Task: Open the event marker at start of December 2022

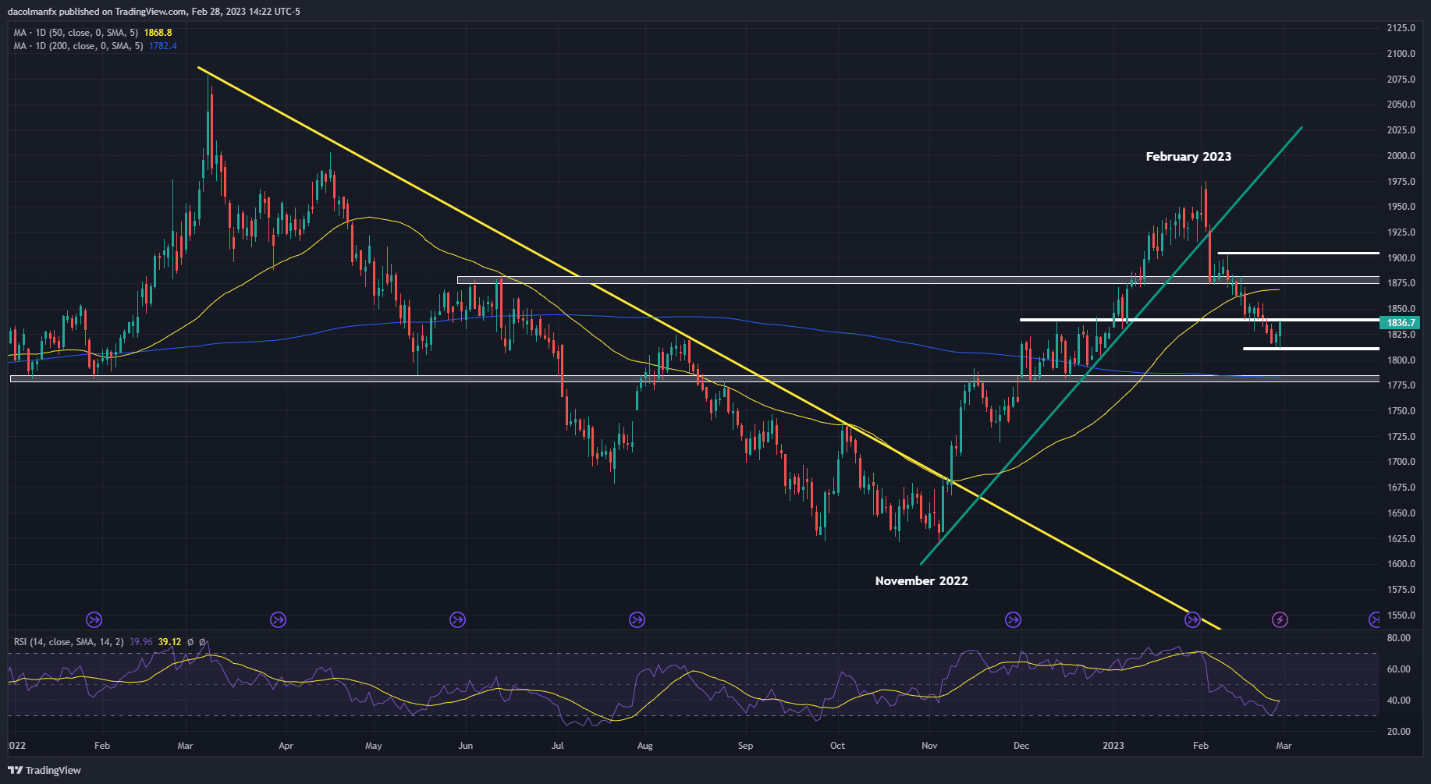Action: point(1014,619)
